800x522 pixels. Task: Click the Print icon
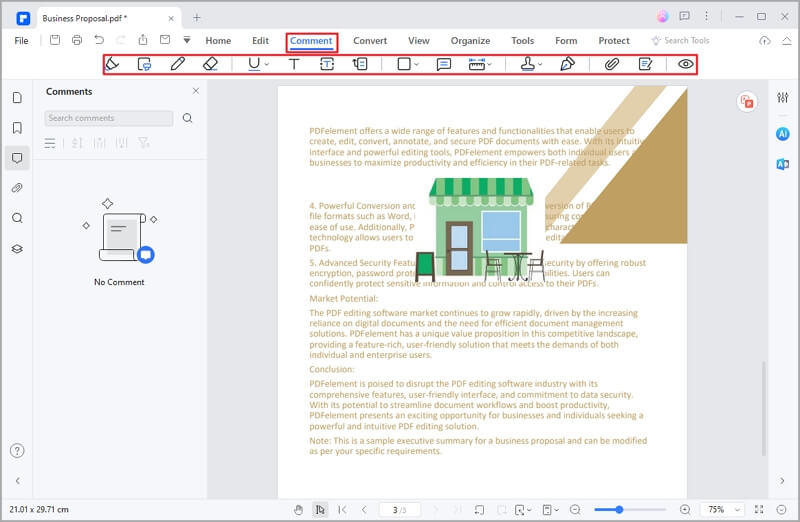[77, 40]
